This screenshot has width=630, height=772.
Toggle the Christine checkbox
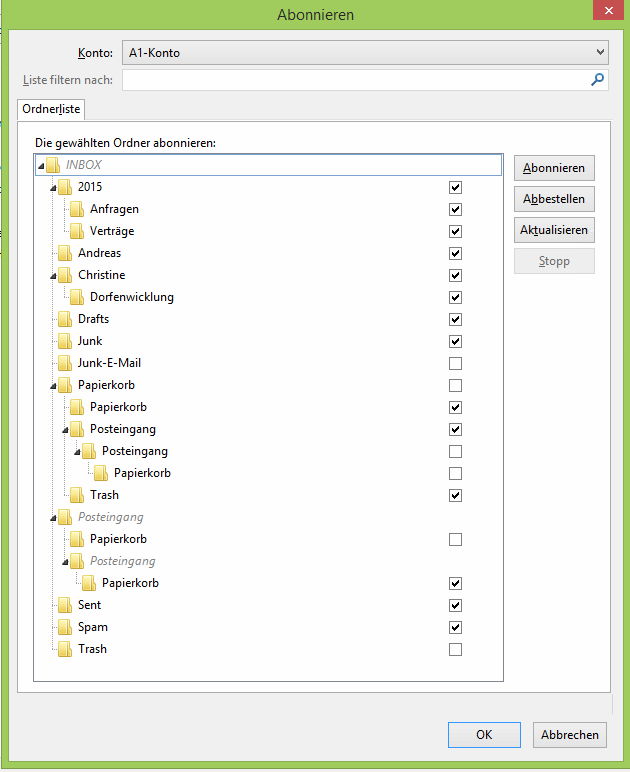455,276
